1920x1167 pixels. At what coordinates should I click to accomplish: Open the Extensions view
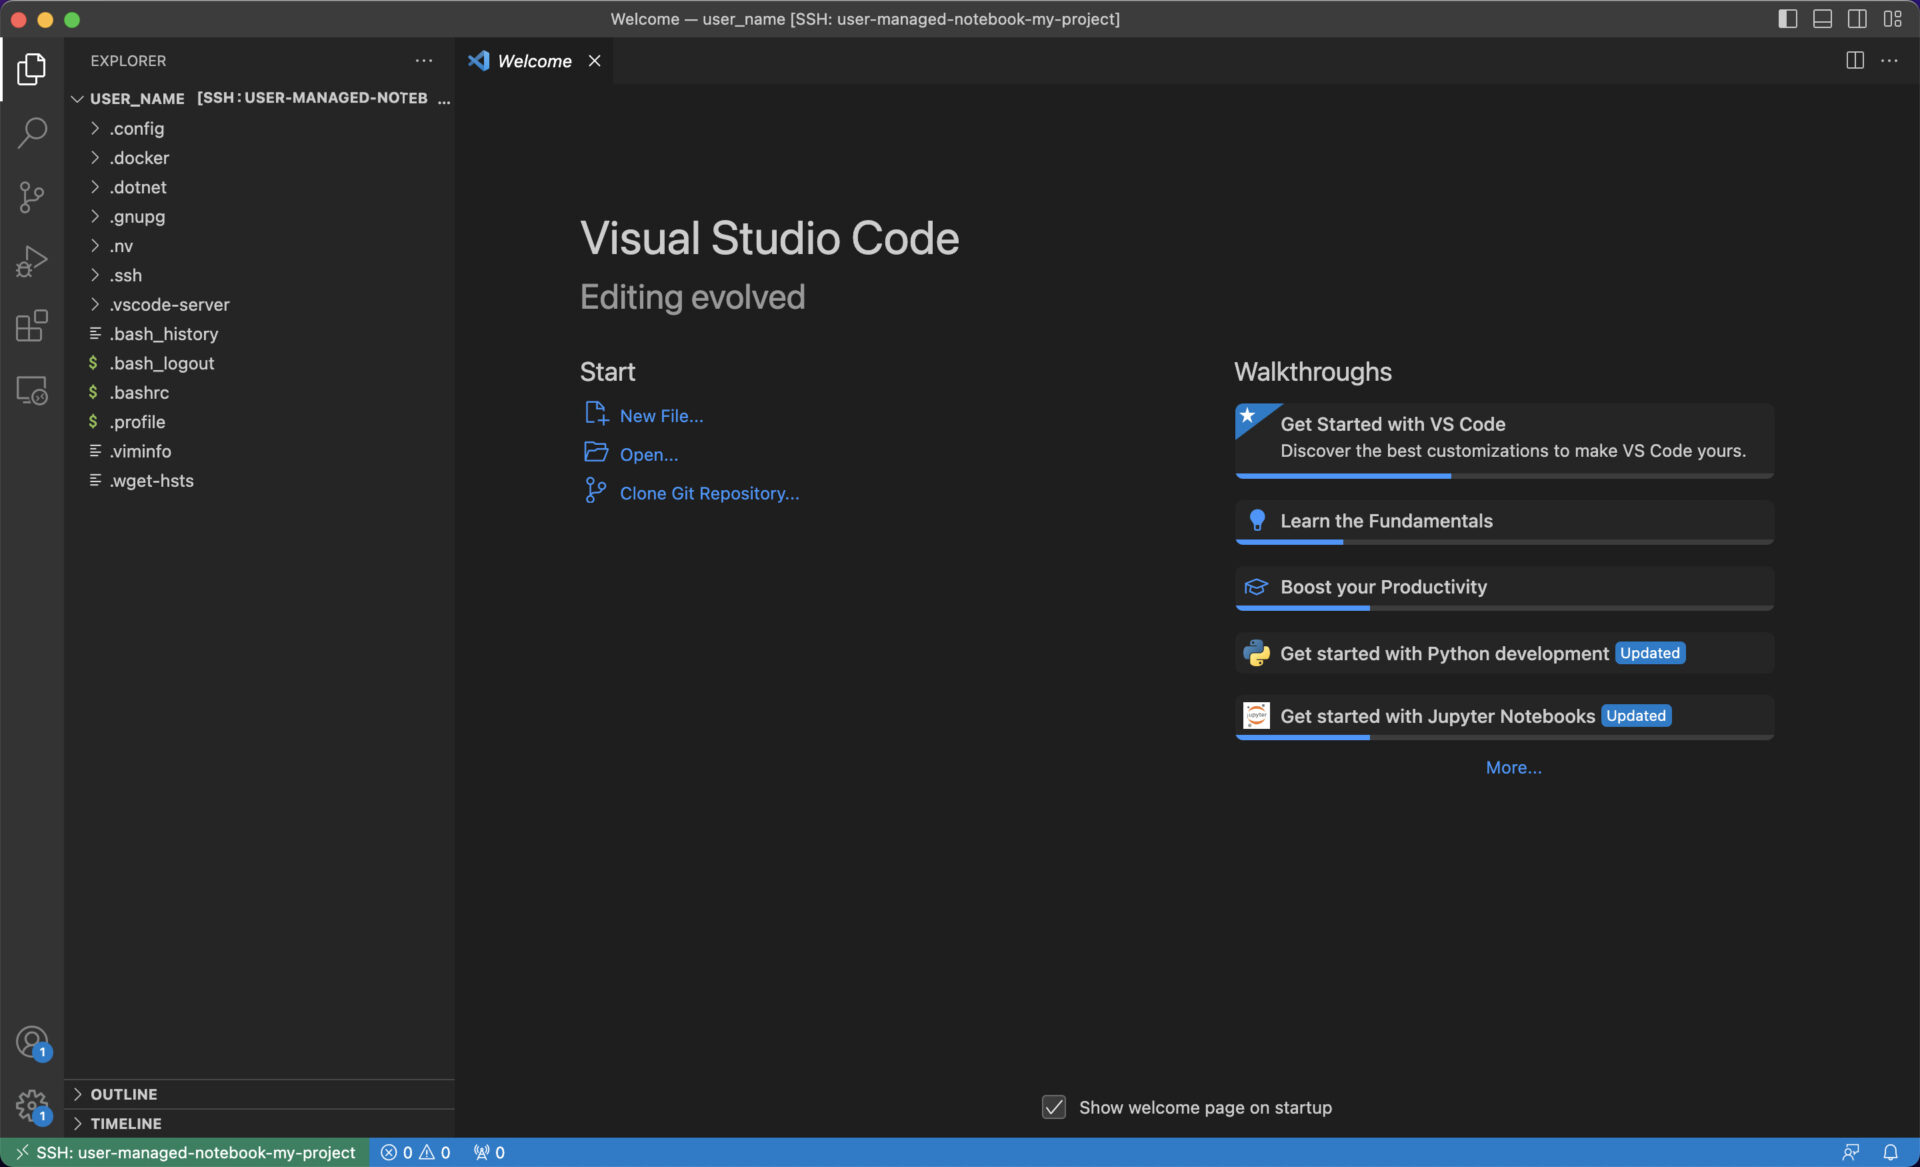click(x=32, y=326)
